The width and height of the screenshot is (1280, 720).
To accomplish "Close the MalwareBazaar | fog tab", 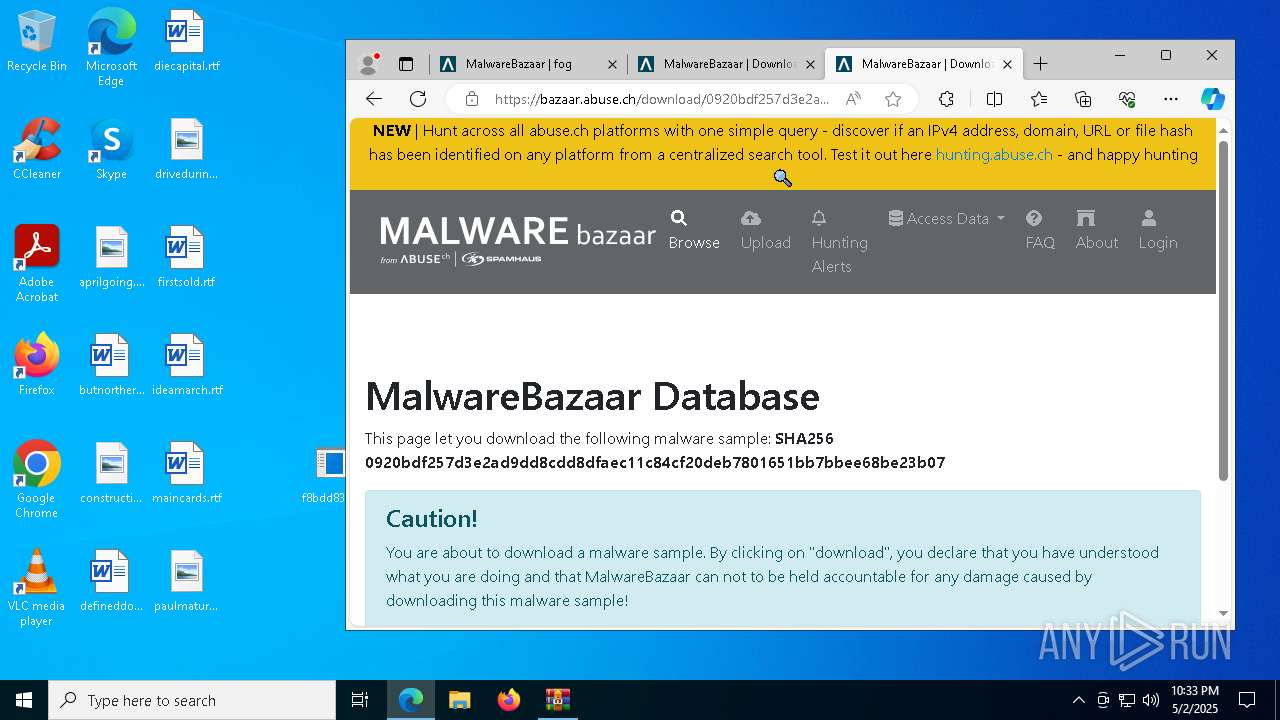I will point(613,64).
